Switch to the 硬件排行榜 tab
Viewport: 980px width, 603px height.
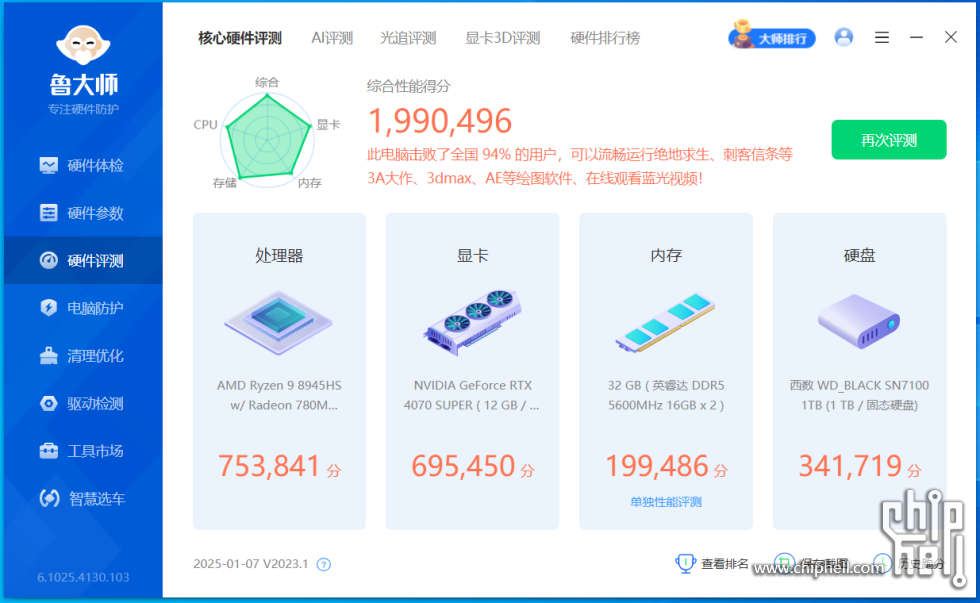605,38
